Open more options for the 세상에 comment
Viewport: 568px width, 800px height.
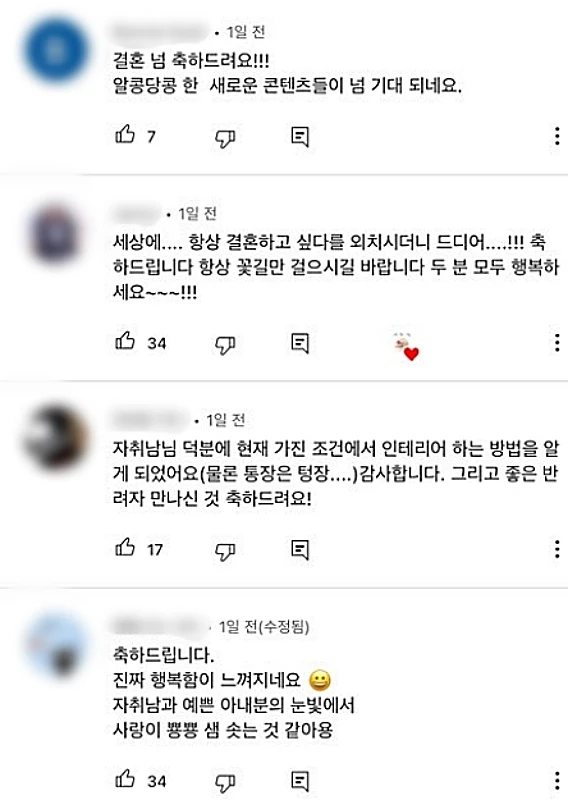click(x=557, y=343)
